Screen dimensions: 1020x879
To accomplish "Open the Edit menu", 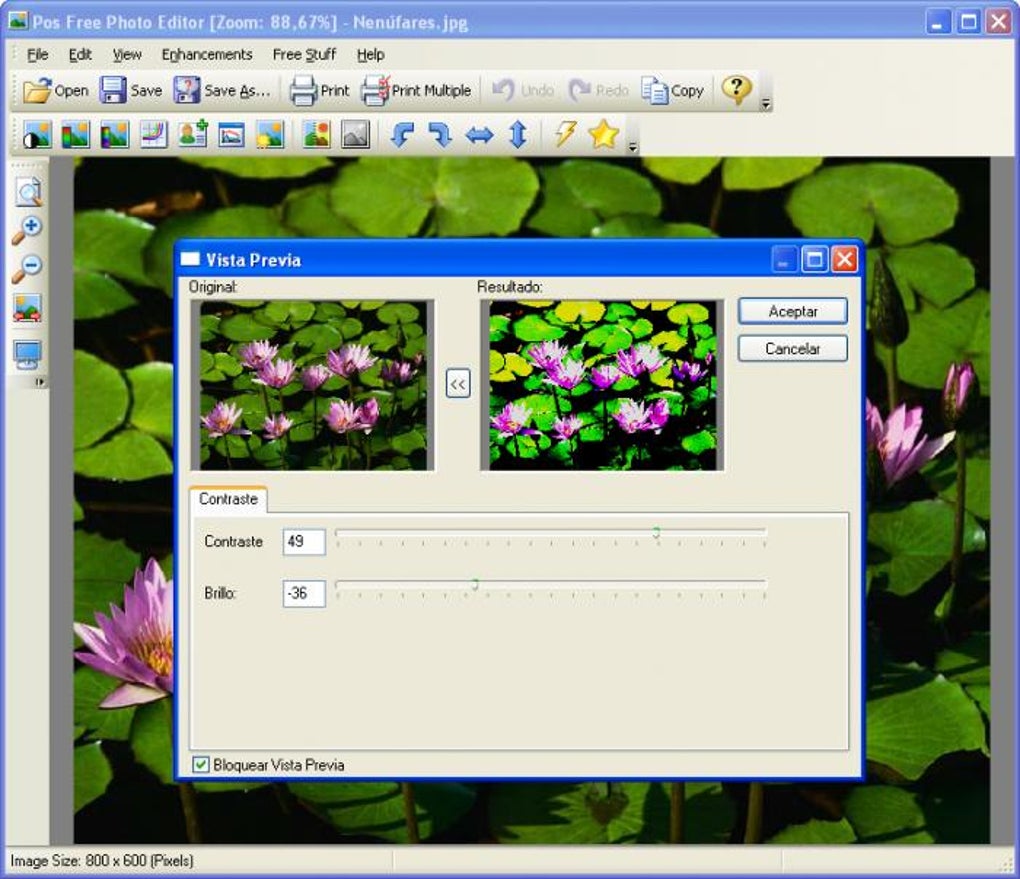I will (x=80, y=55).
